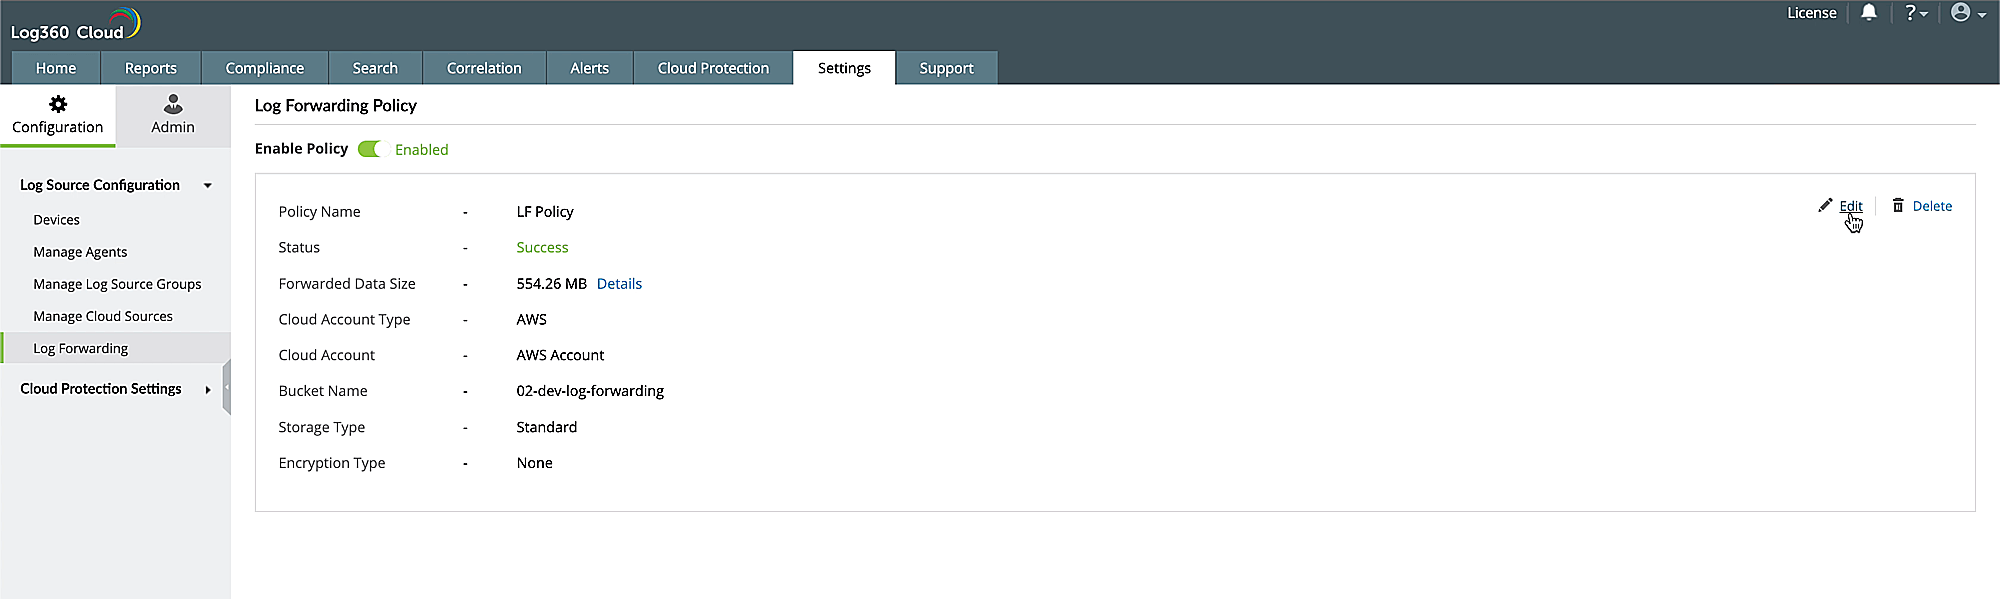Collapse the sidebar with the handle
This screenshot has height=599, width=2000.
pos(227,387)
